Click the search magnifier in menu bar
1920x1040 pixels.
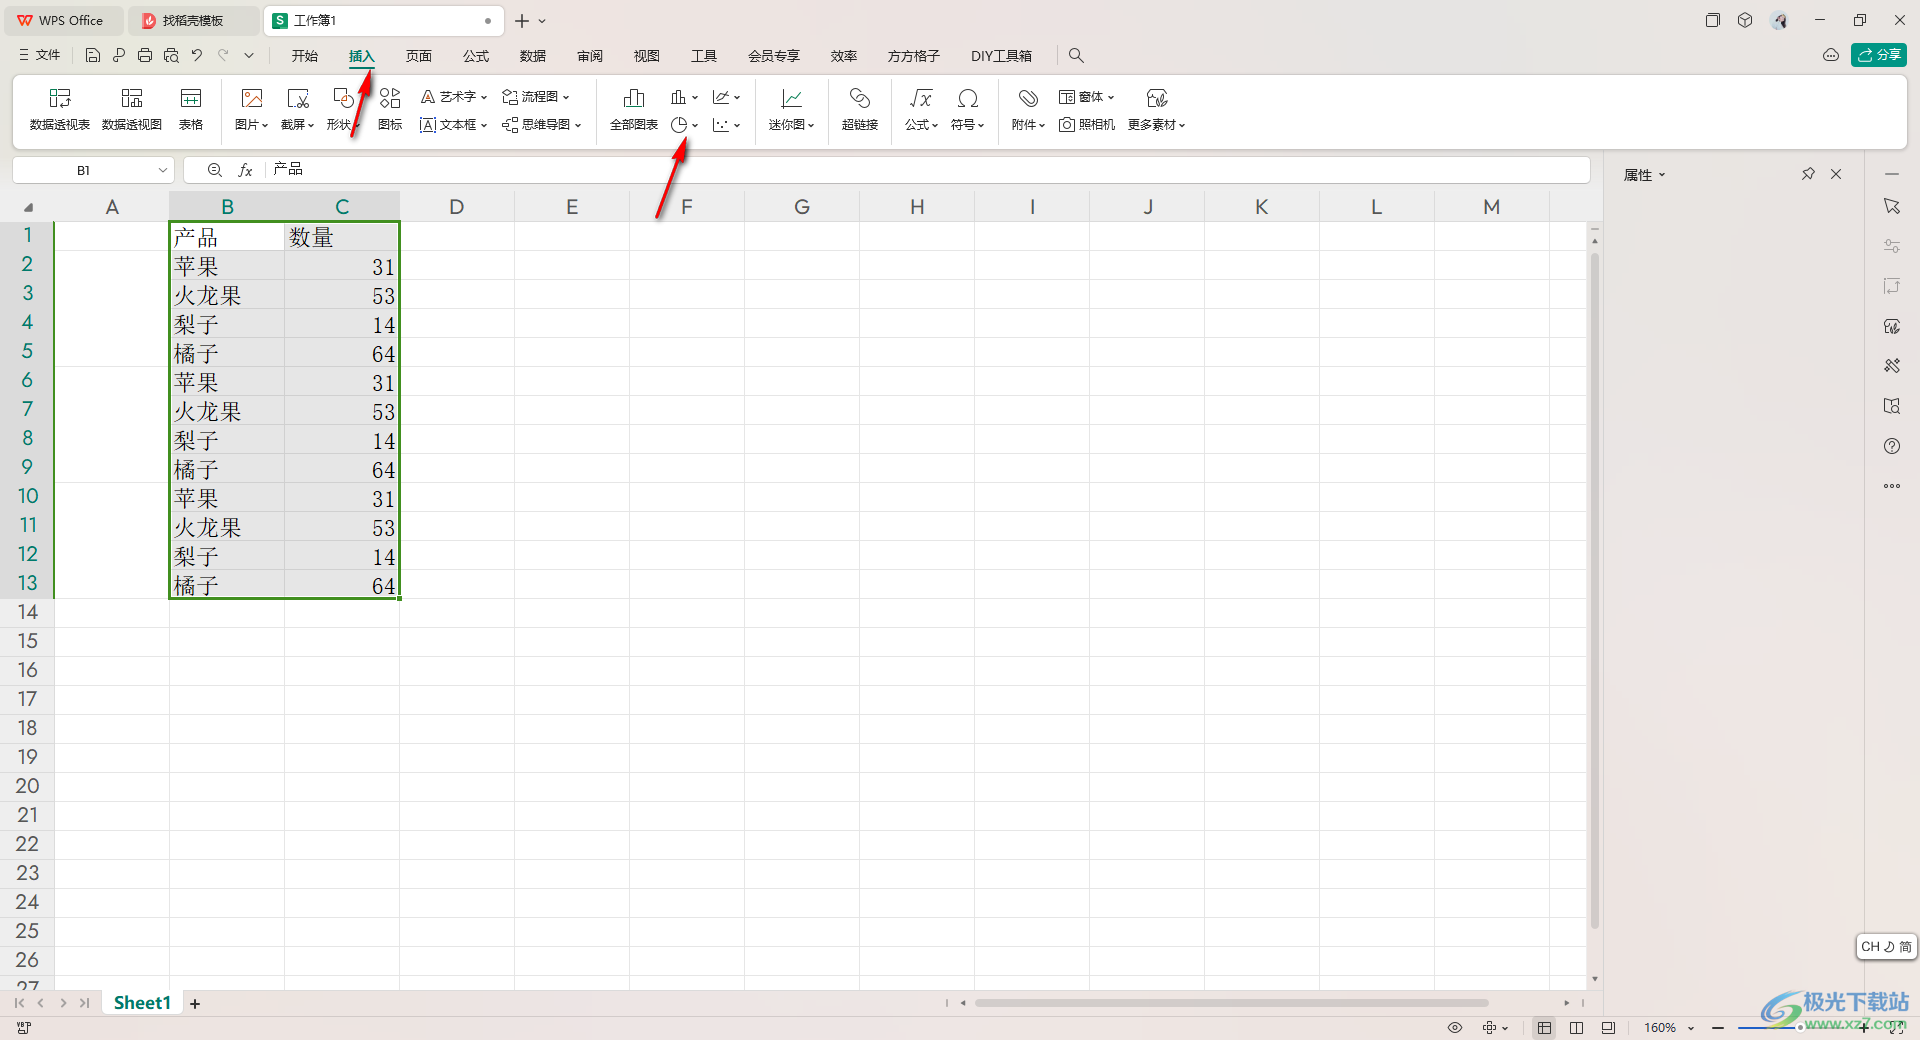1076,56
